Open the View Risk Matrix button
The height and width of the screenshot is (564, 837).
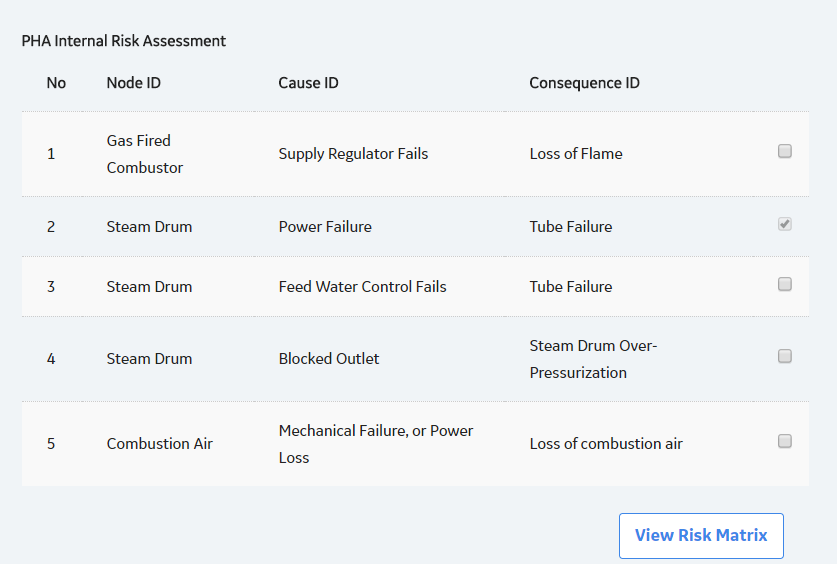pyautogui.click(x=701, y=535)
